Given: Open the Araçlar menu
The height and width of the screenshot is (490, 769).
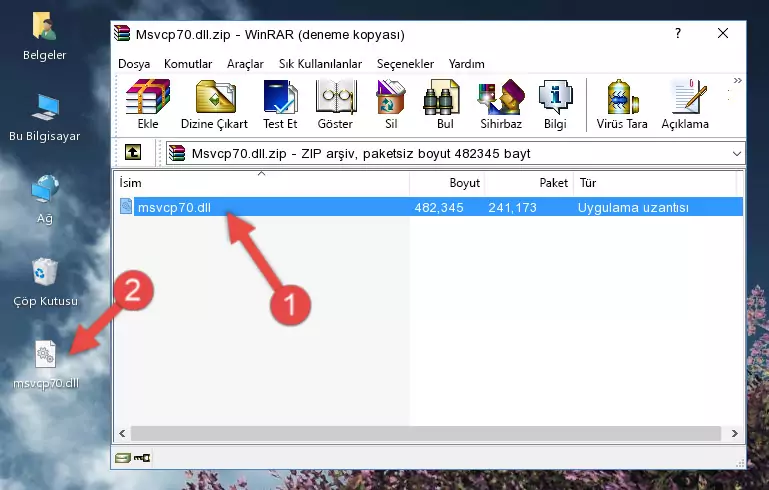Looking at the screenshot, I should coord(245,64).
